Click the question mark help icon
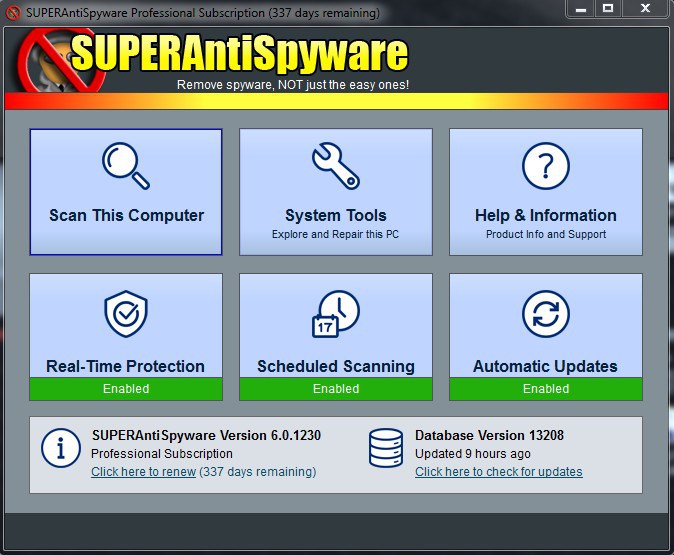The image size is (674, 555). pyautogui.click(x=546, y=166)
